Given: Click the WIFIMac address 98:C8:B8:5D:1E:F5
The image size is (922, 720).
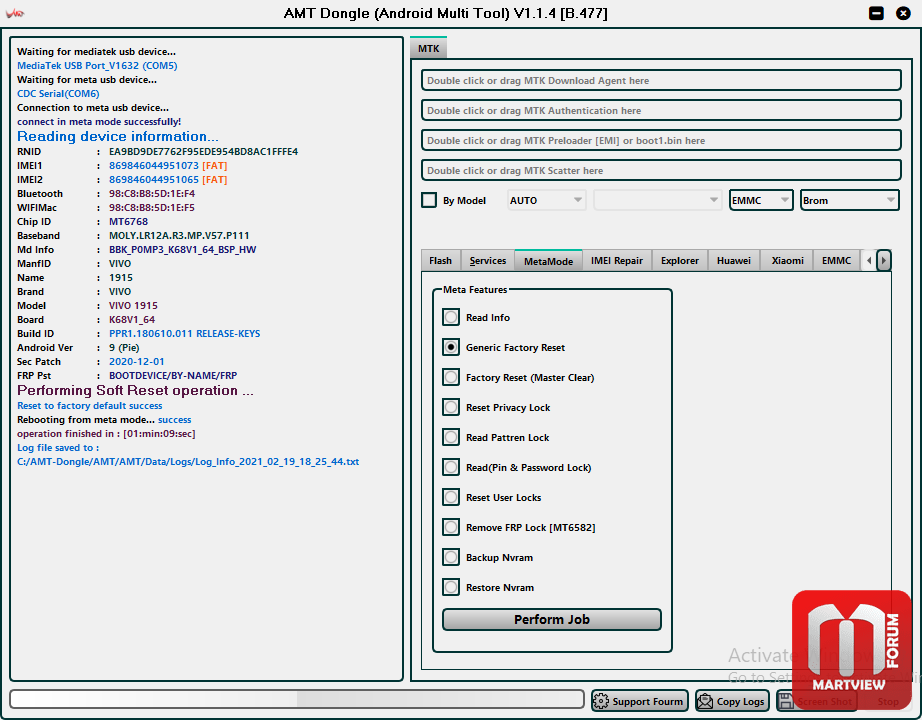Looking at the screenshot, I should (152, 208).
